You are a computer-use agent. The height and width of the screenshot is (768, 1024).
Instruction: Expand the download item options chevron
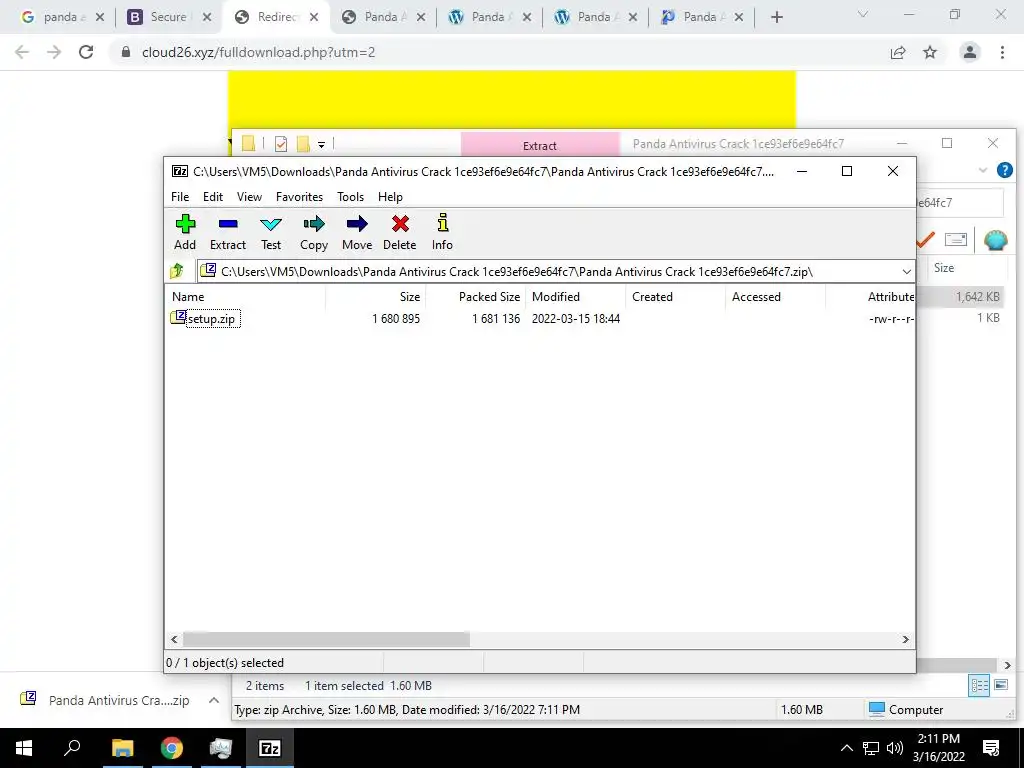pyautogui.click(x=214, y=700)
